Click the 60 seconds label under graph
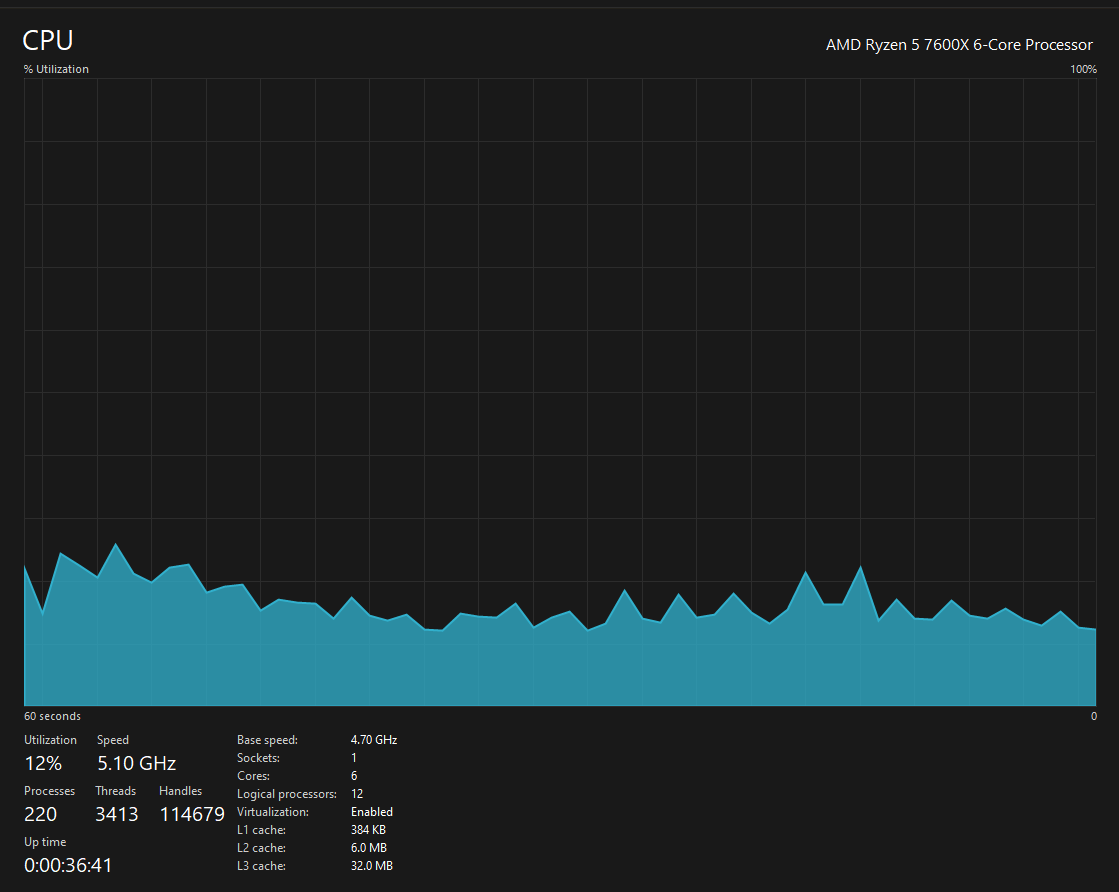This screenshot has width=1119, height=892. click(x=52, y=716)
